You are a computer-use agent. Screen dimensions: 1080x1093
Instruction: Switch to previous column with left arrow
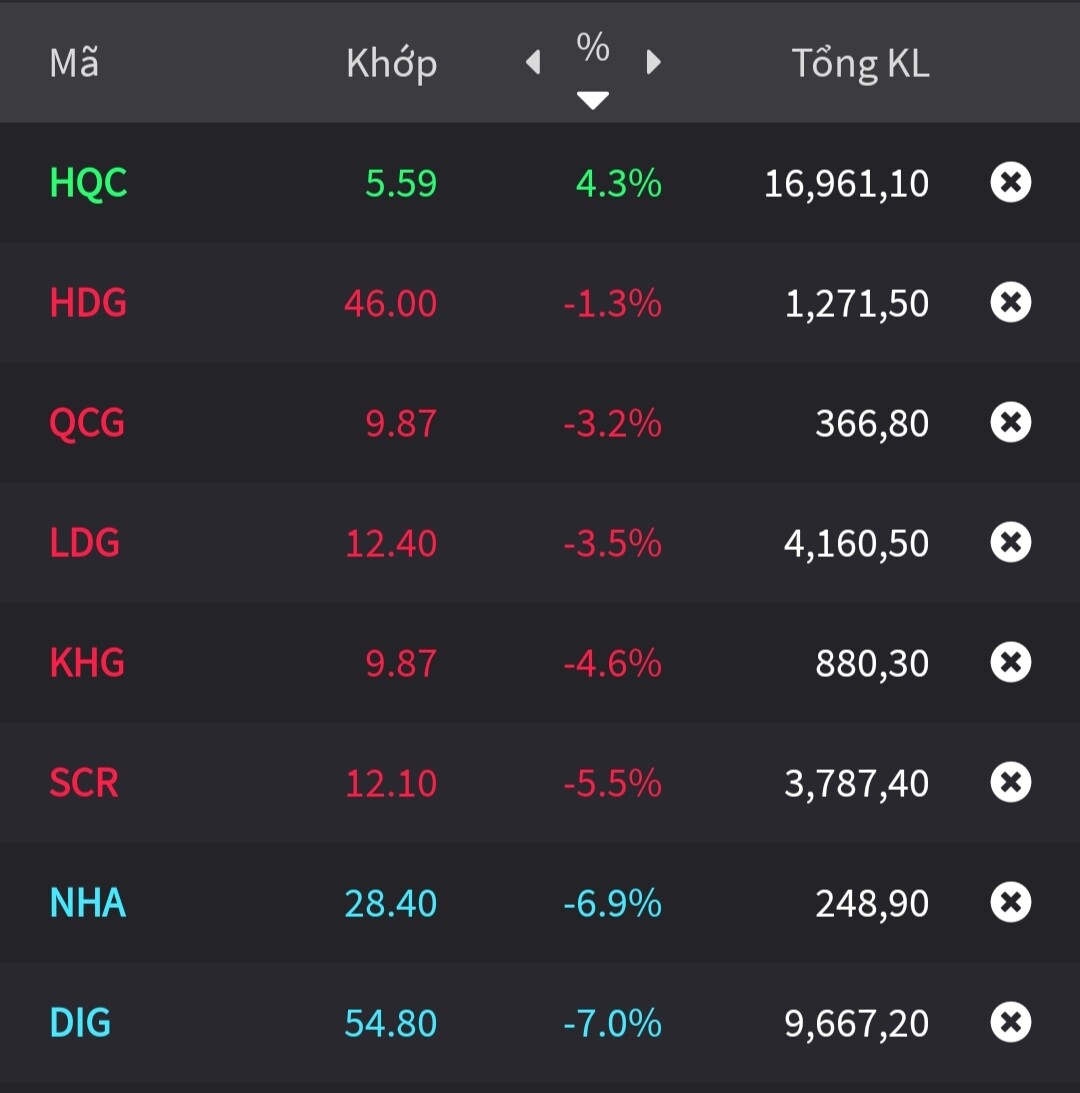(533, 63)
